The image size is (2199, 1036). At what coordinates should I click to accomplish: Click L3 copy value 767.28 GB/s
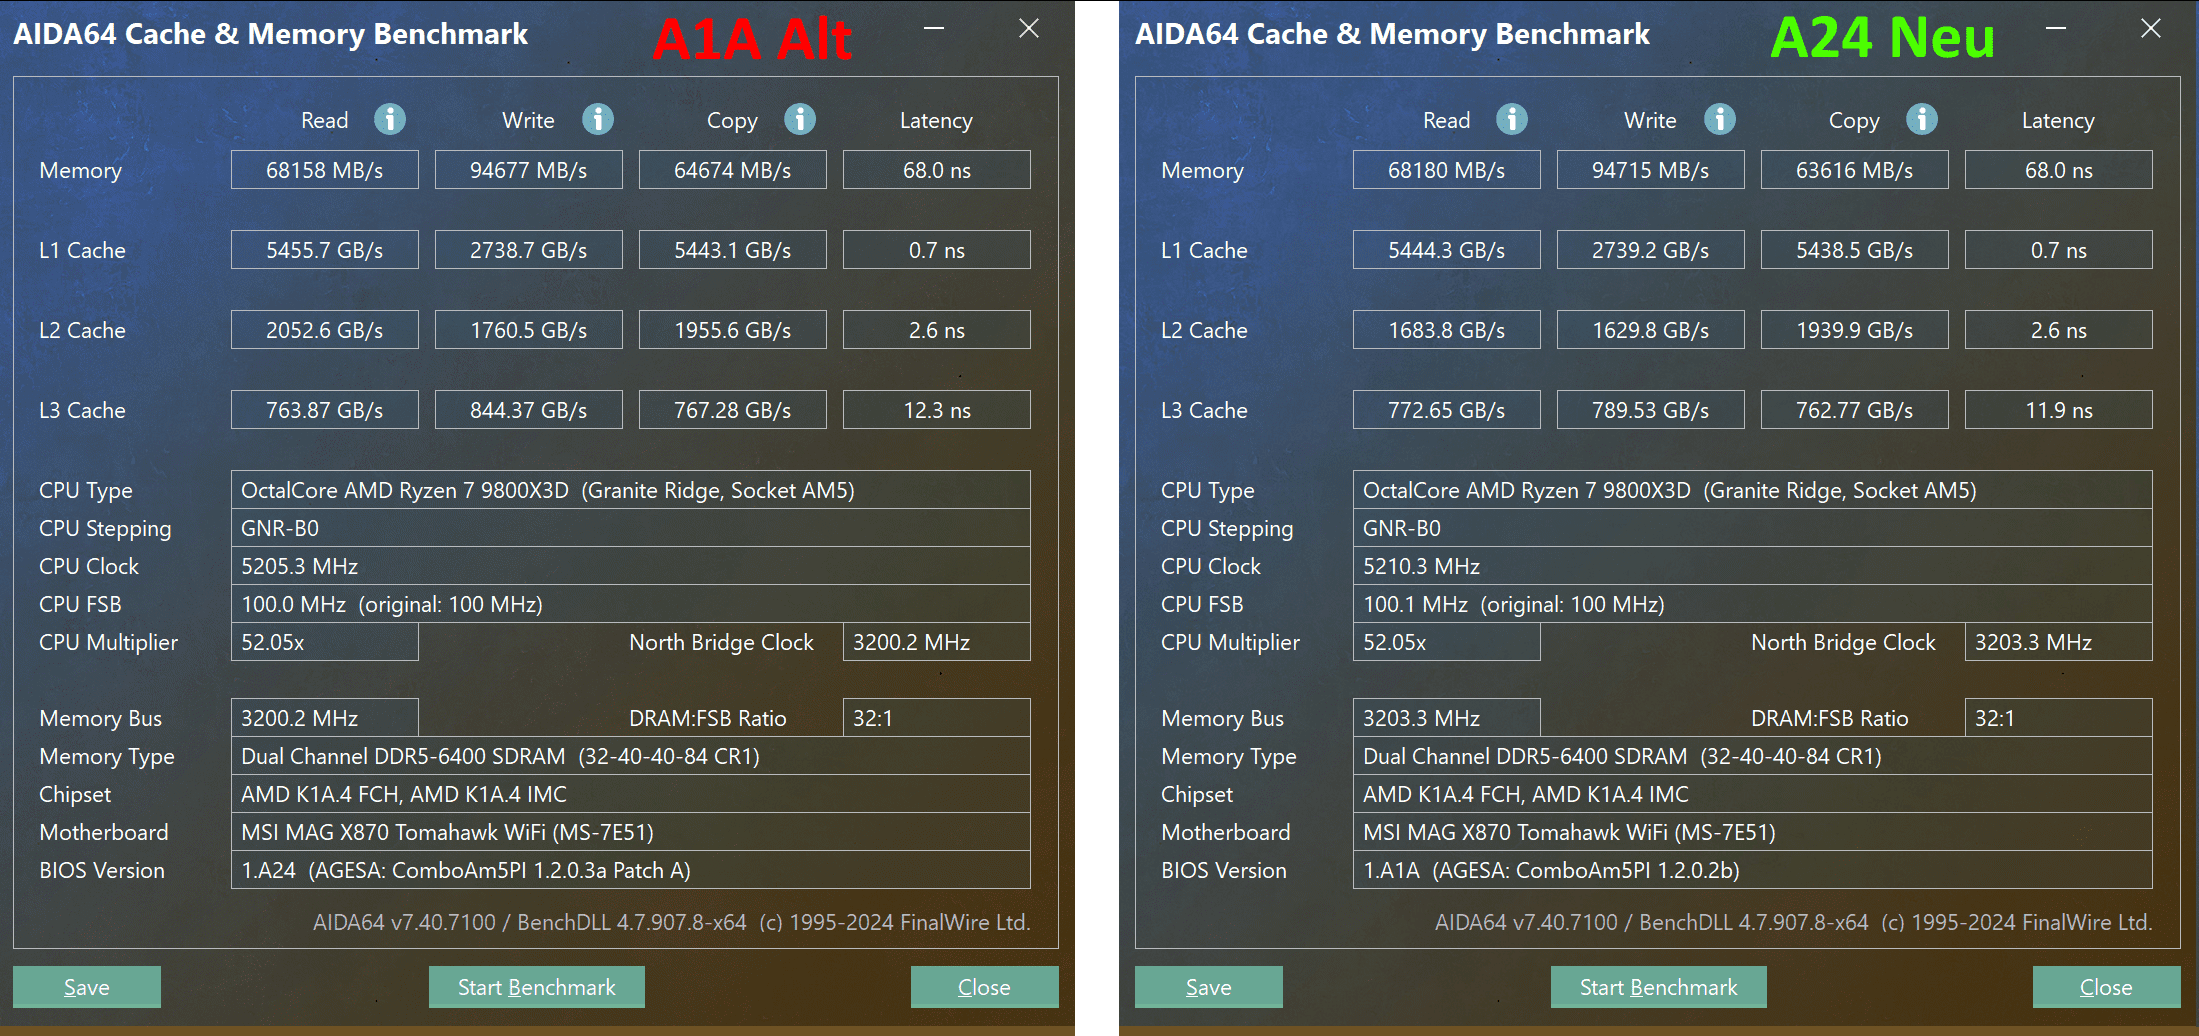coord(733,410)
